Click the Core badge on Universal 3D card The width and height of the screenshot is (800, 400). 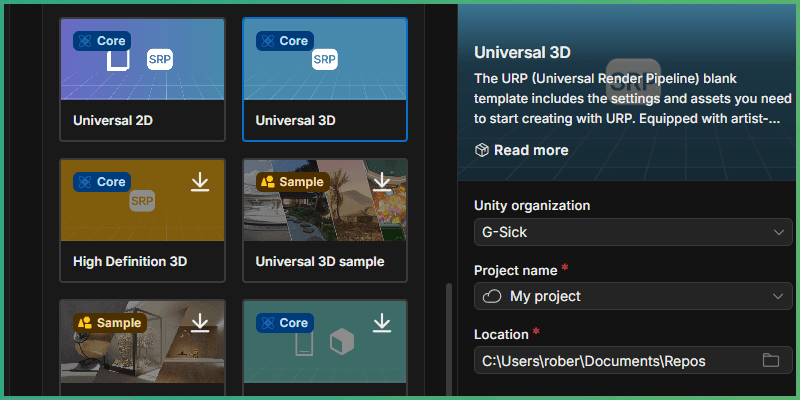pos(285,41)
